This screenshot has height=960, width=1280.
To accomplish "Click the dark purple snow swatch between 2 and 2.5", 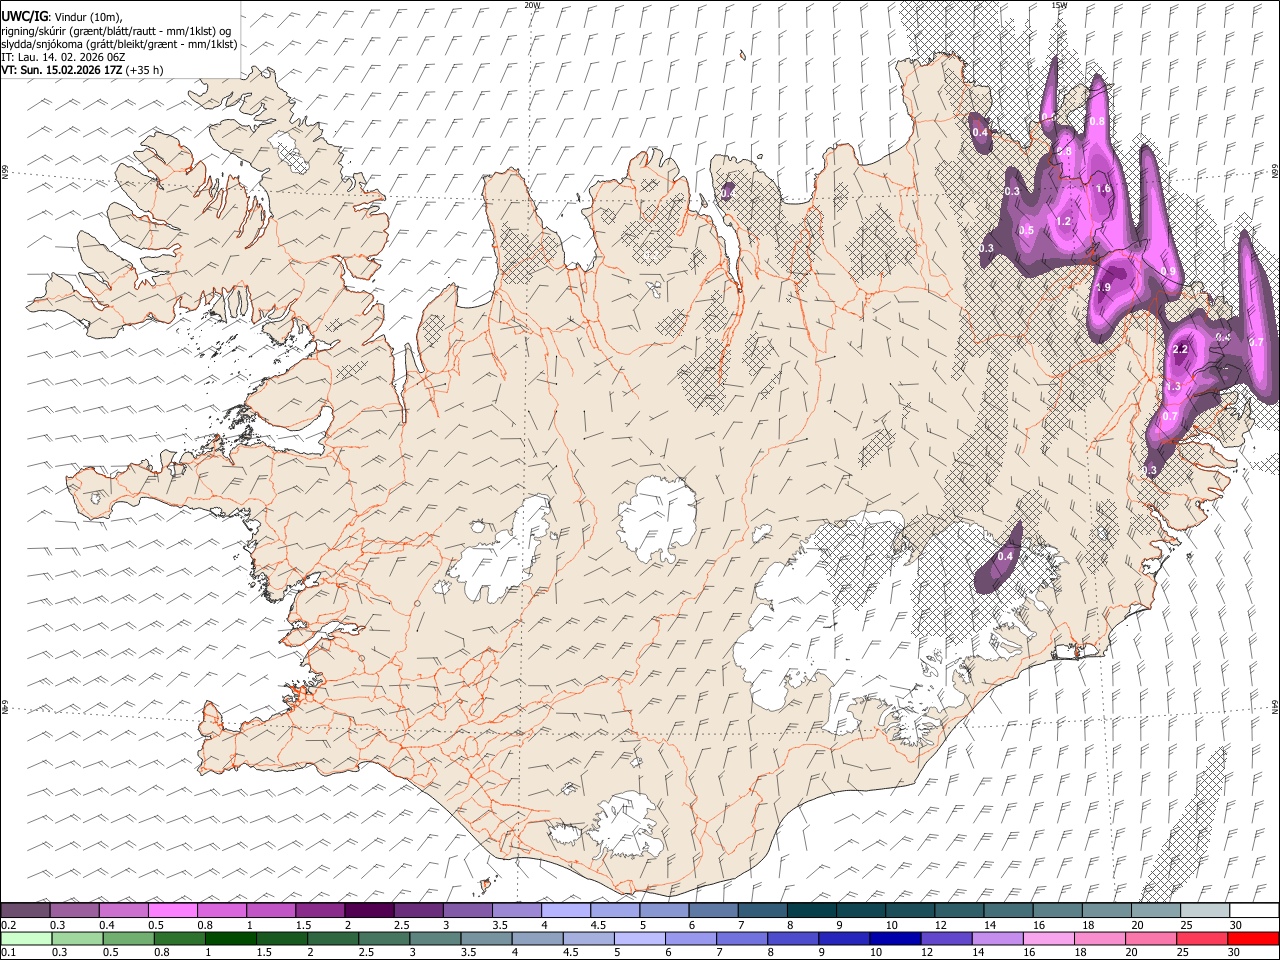I will pos(368,910).
